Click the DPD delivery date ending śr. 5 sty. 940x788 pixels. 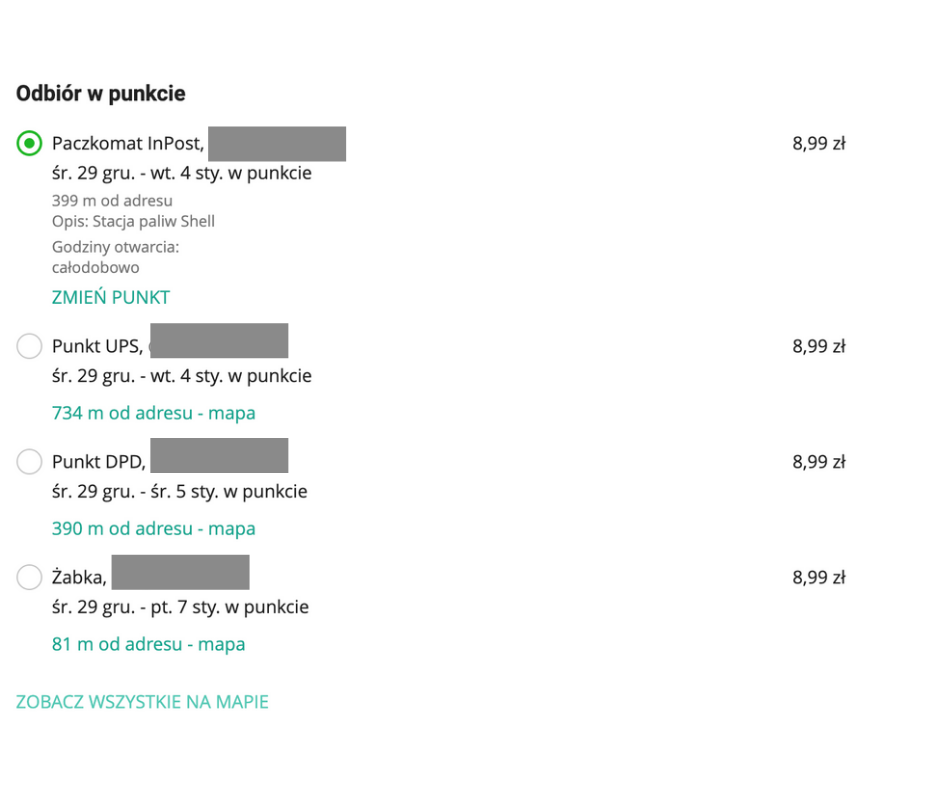point(179,491)
